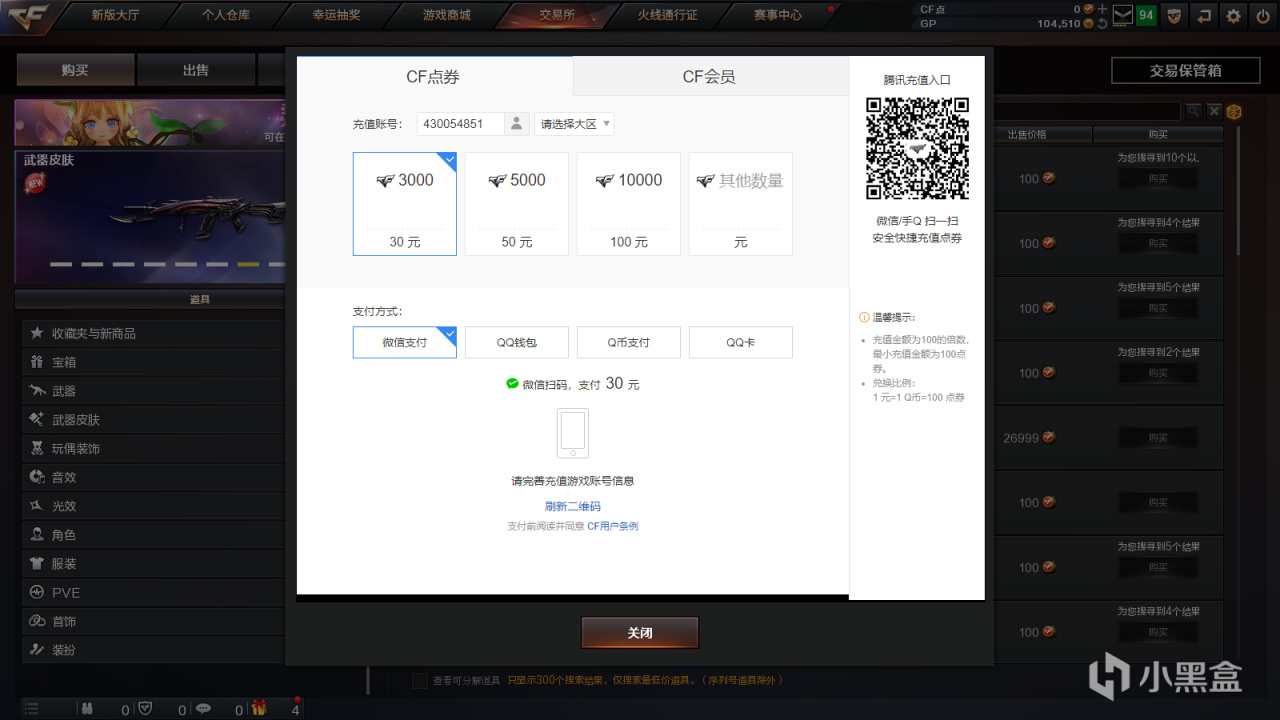The width and height of the screenshot is (1280, 720).
Task: Open the friends icon in bottom bar
Action: click(87, 708)
